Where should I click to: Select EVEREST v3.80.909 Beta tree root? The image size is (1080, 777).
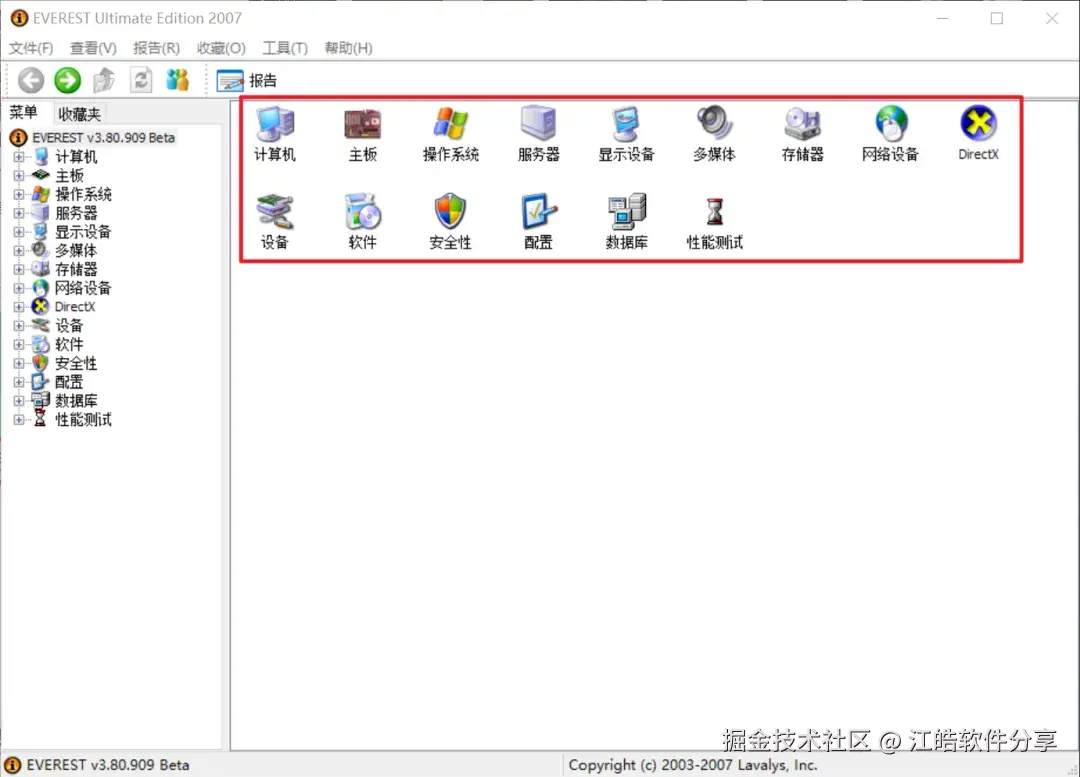pyautogui.click(x=103, y=138)
